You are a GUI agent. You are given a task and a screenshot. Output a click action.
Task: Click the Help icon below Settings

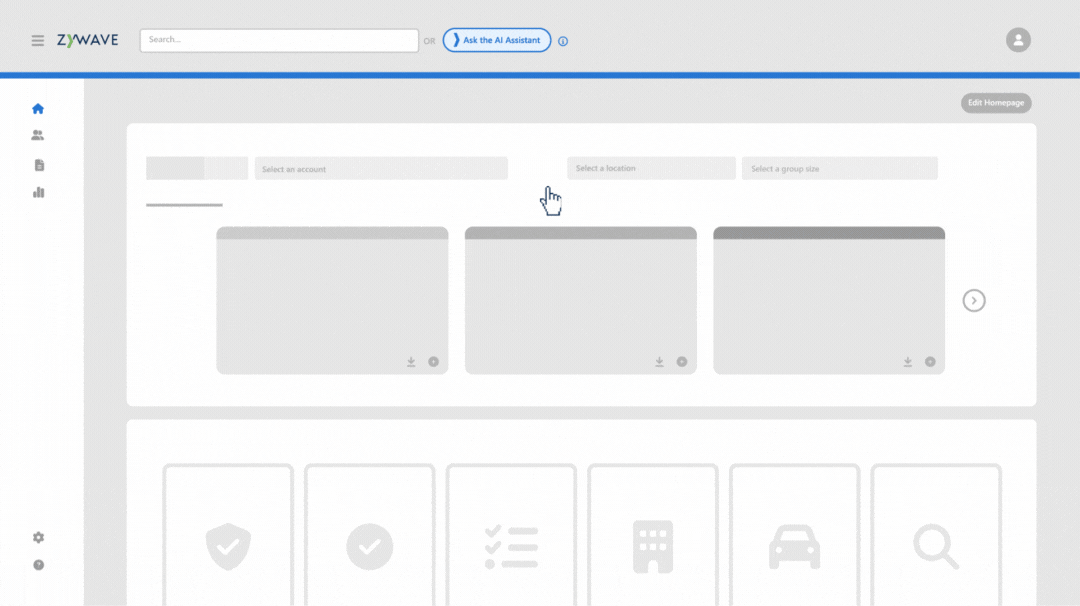coord(37,564)
